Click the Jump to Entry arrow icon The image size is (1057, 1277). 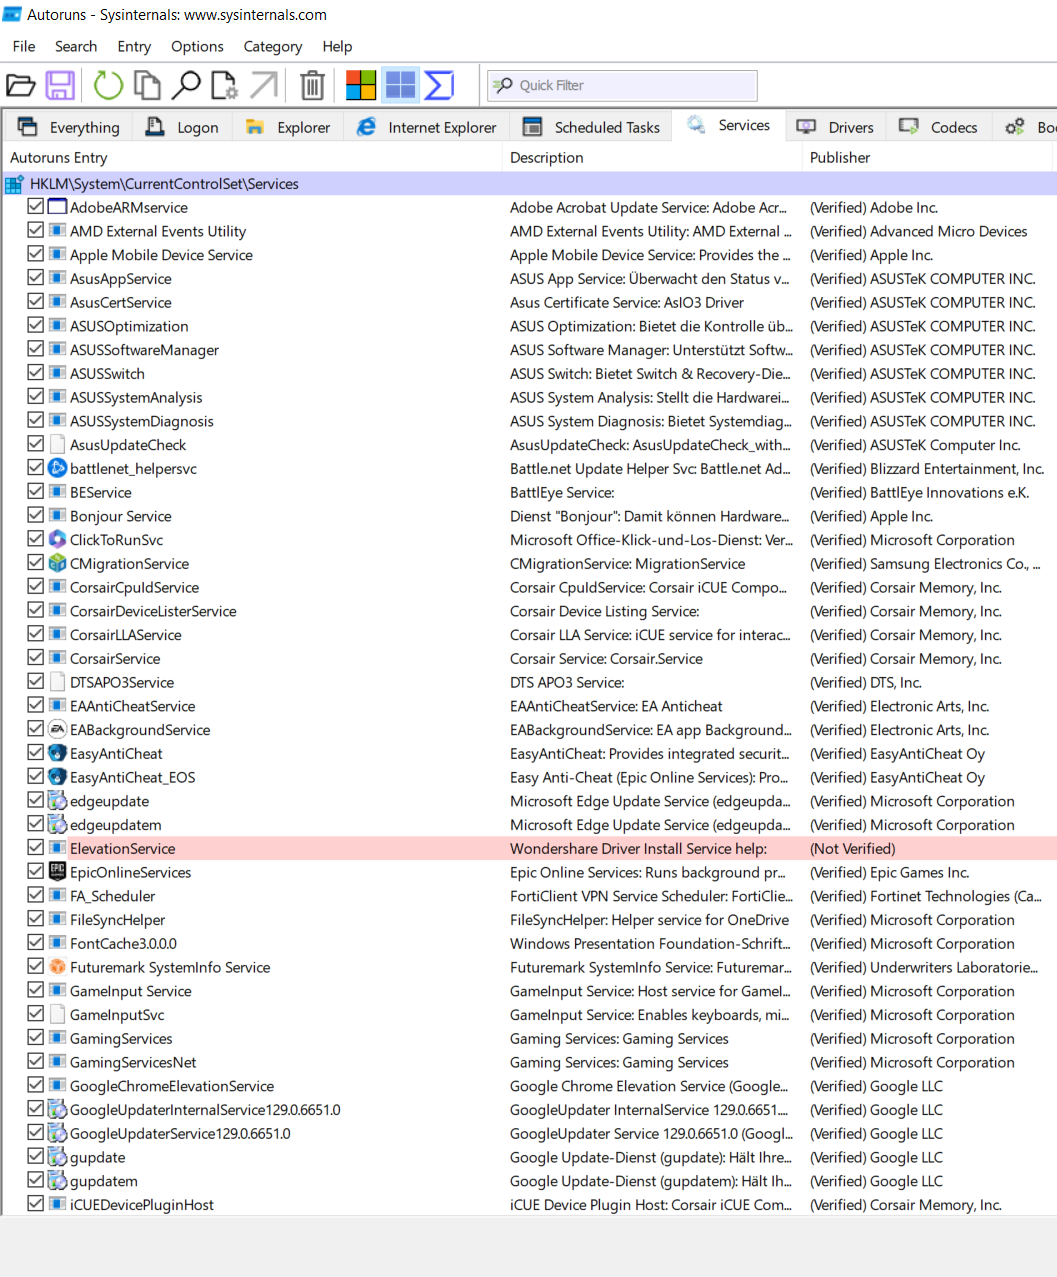[x=264, y=86]
